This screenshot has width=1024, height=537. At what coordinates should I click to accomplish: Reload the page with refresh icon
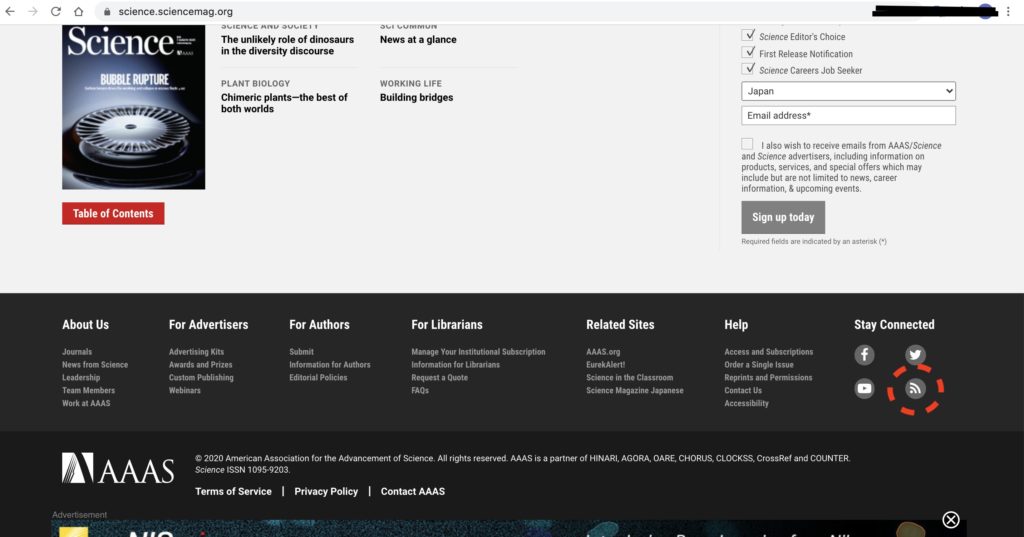(x=56, y=12)
